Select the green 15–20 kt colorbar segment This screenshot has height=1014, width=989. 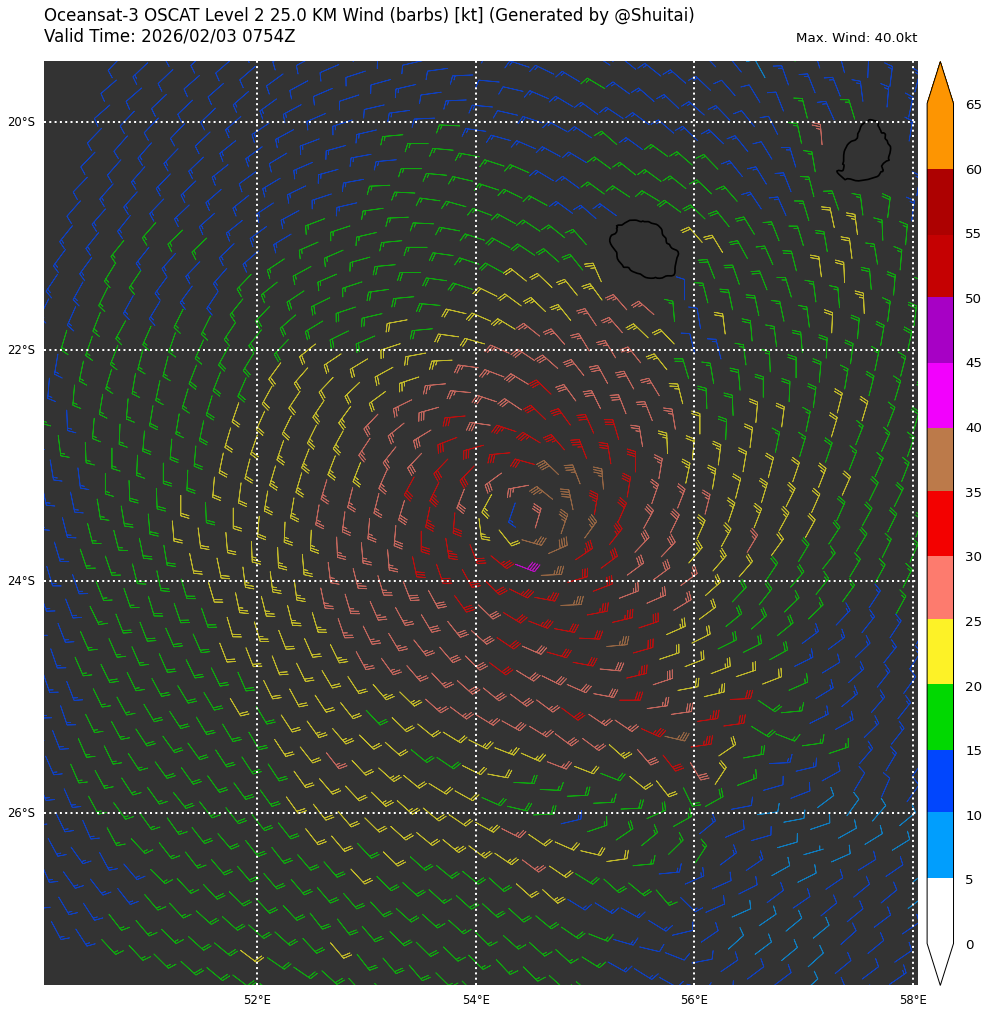point(939,716)
